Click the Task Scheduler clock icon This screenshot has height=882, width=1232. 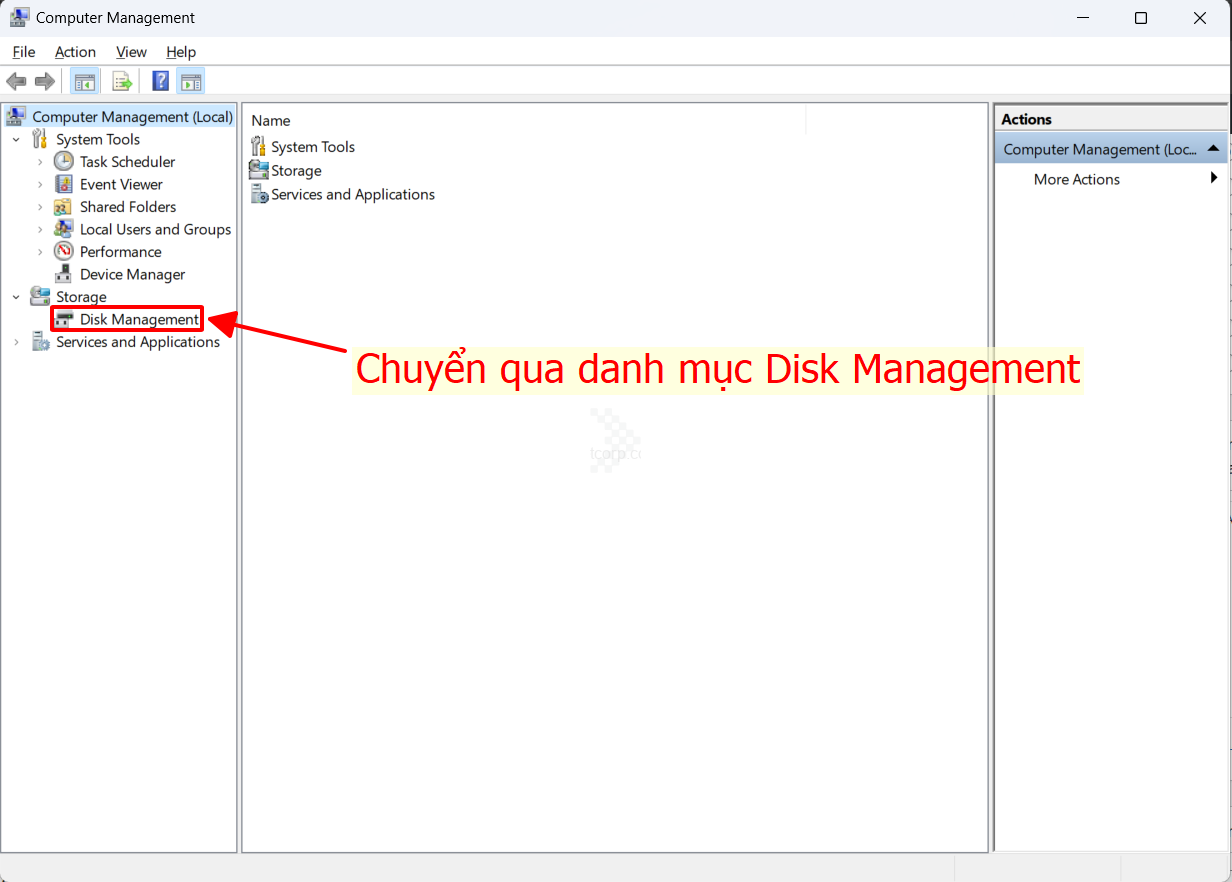pos(64,161)
